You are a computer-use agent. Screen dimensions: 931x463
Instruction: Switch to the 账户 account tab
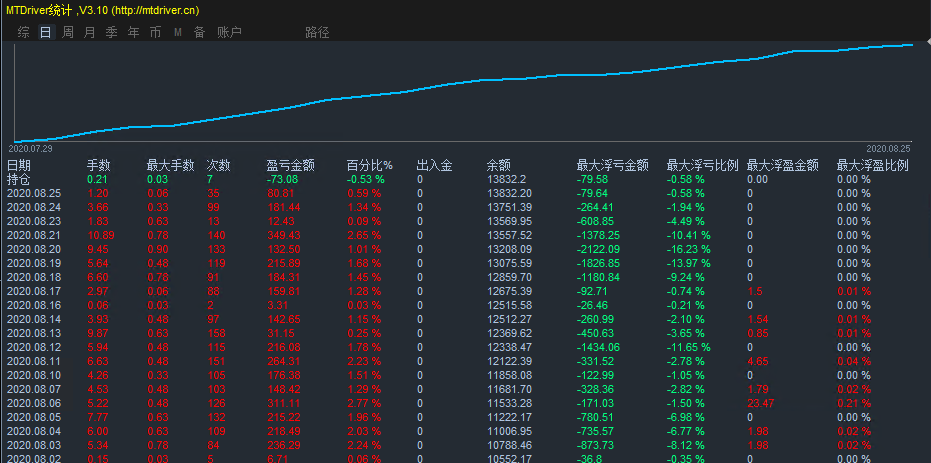coord(229,32)
